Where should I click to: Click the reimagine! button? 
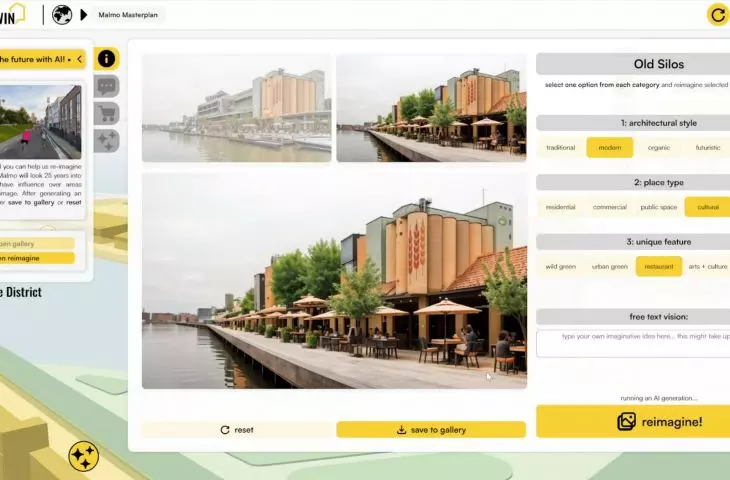click(x=633, y=422)
